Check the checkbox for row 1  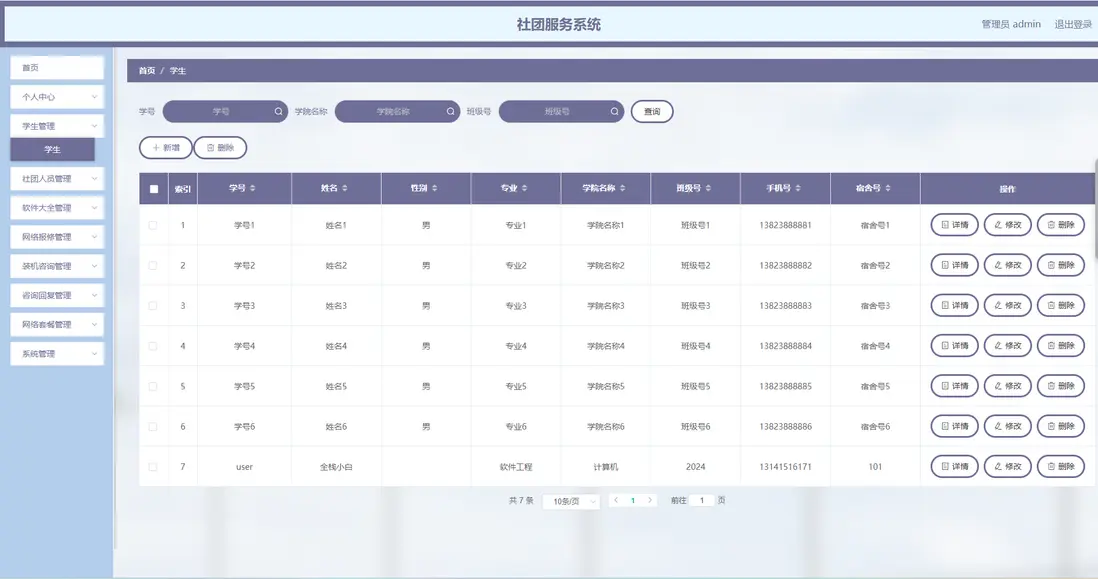coord(153,225)
